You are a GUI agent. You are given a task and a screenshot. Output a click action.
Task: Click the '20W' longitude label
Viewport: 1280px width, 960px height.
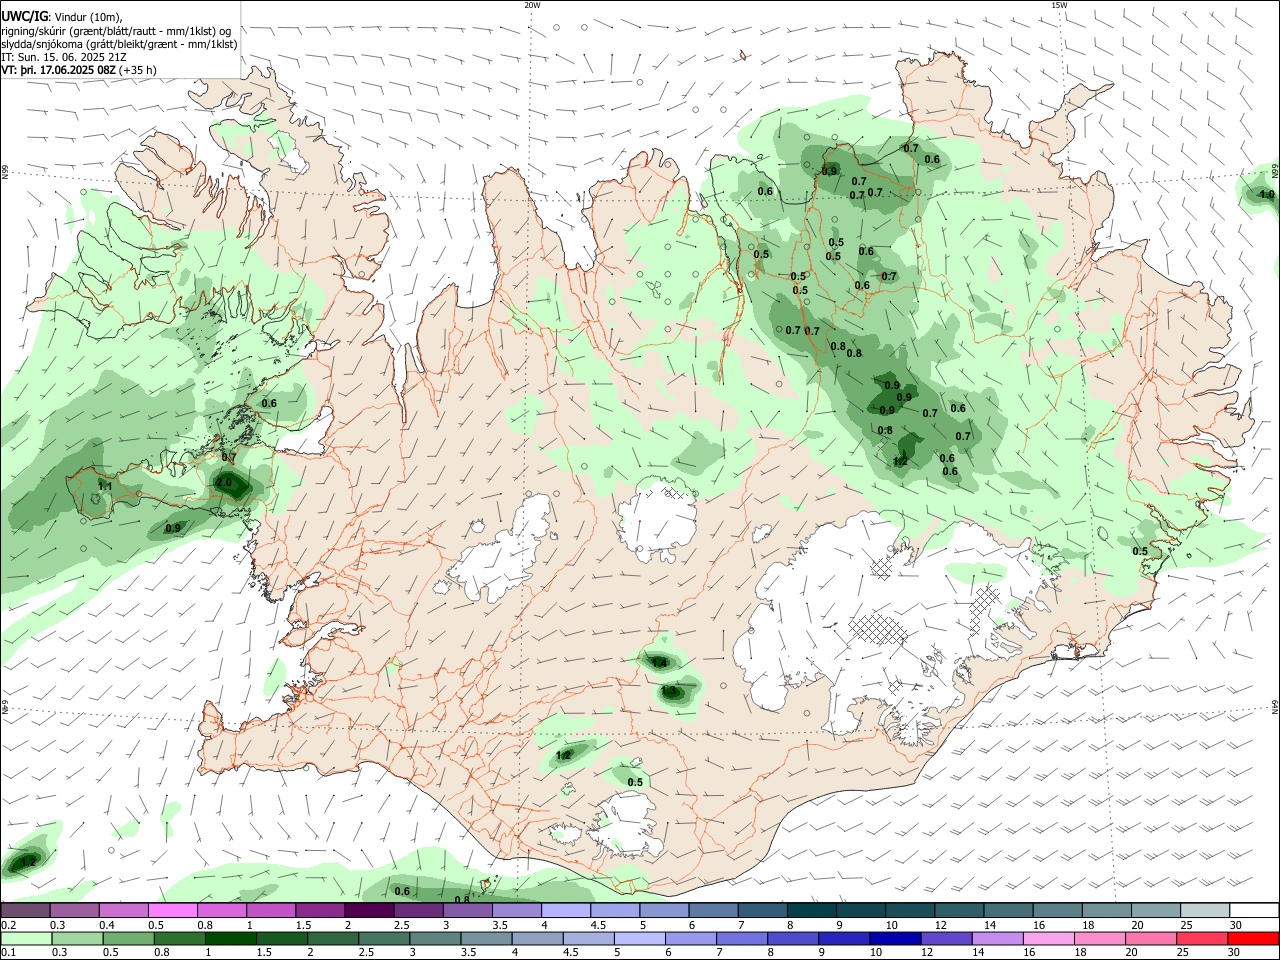[x=532, y=5]
